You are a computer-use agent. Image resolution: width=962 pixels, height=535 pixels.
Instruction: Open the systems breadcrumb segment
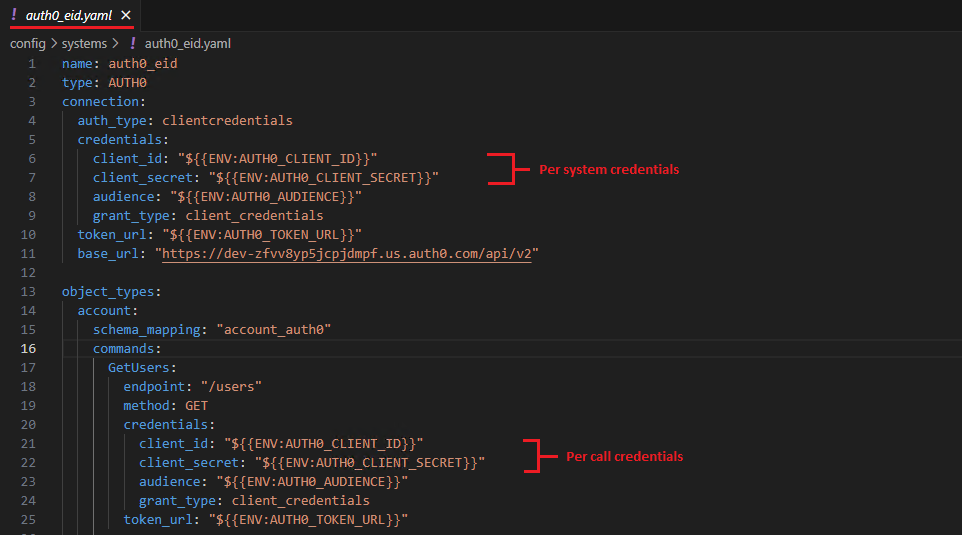[x=84, y=44]
